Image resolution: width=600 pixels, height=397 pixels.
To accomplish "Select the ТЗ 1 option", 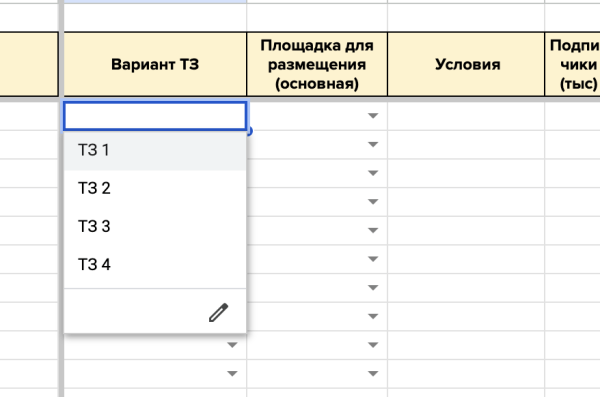I will coord(155,150).
